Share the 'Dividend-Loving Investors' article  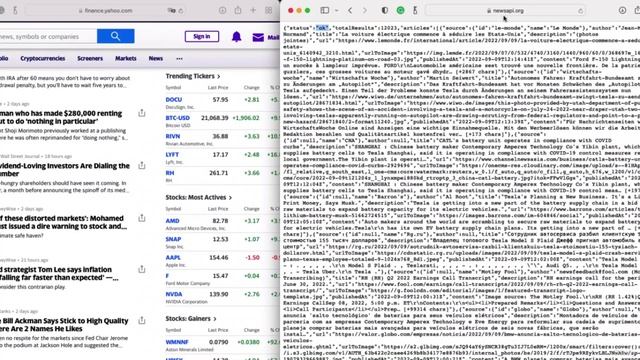[x=142, y=165]
